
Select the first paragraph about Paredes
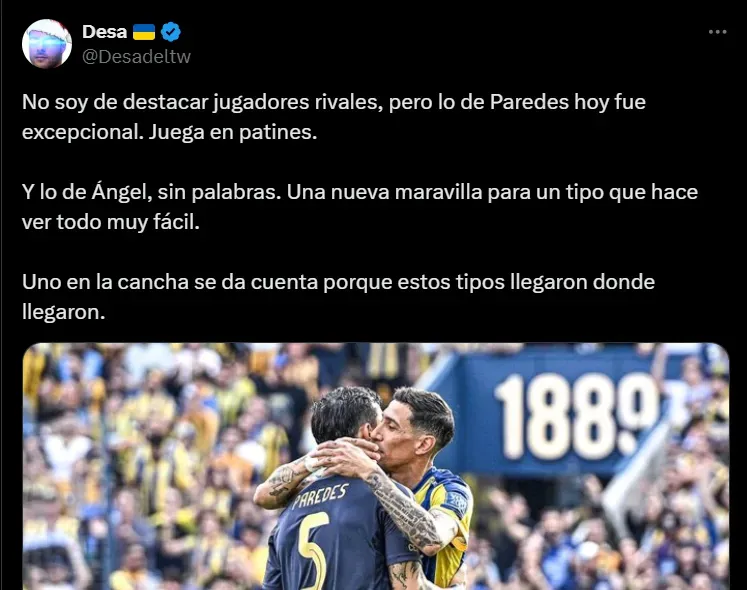334,117
